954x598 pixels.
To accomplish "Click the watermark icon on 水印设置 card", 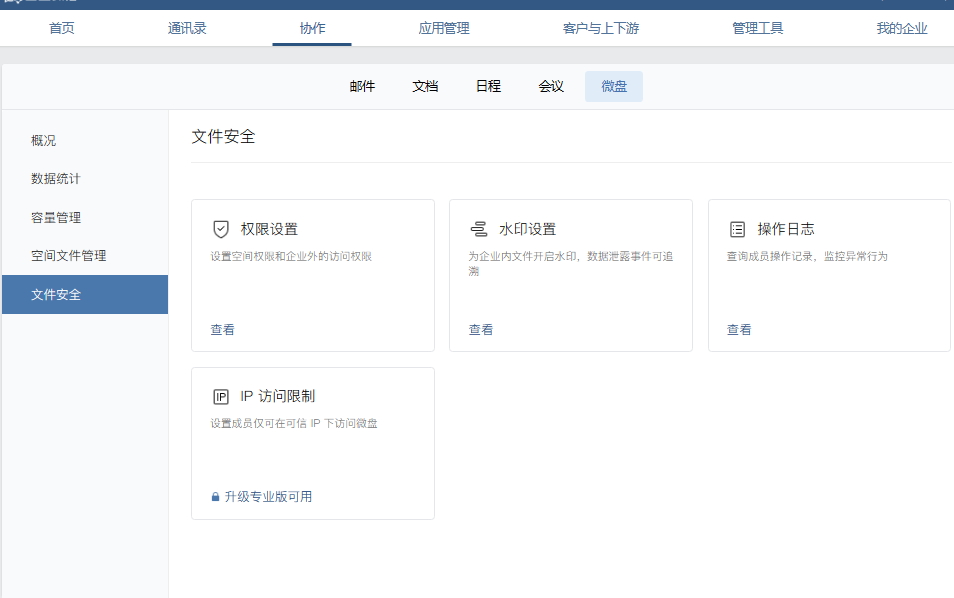I will (479, 228).
